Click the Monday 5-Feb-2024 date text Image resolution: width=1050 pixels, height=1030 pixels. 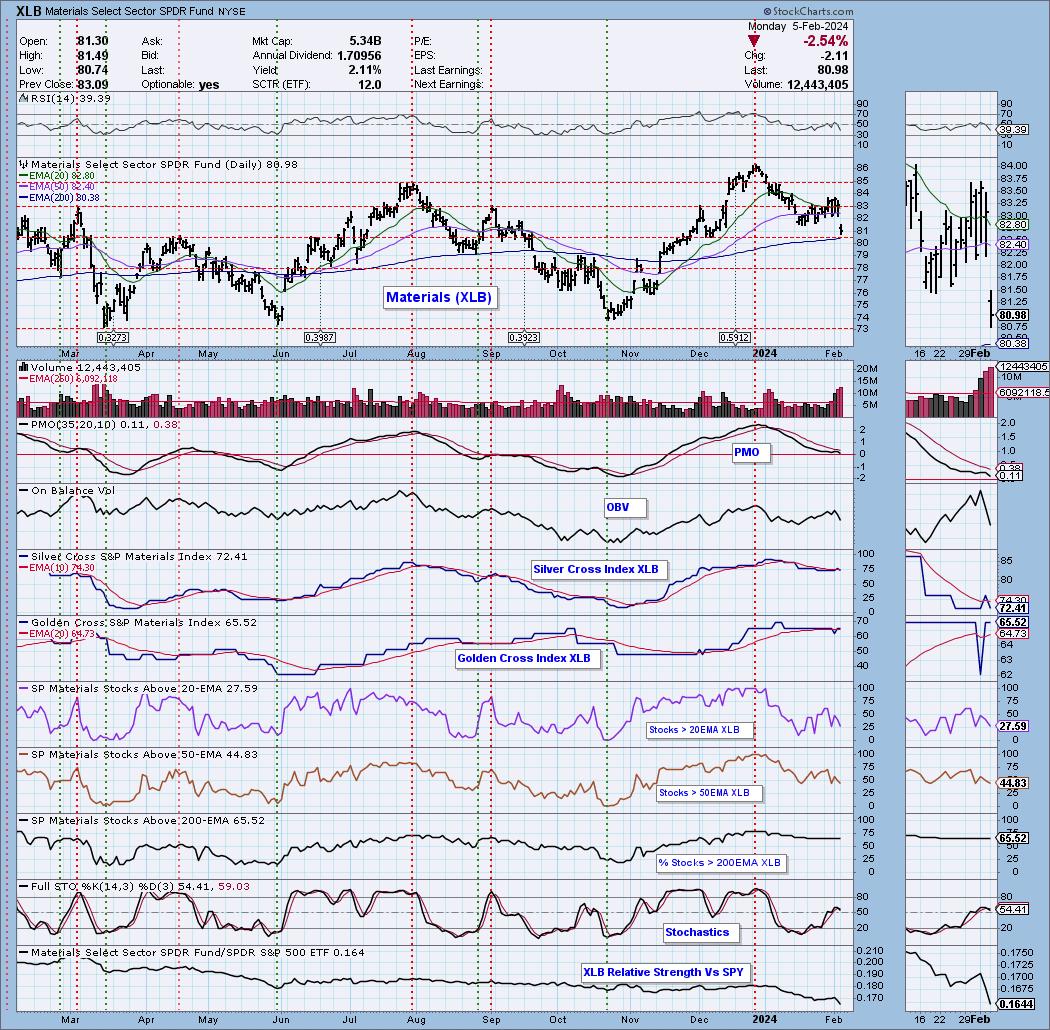click(x=798, y=26)
